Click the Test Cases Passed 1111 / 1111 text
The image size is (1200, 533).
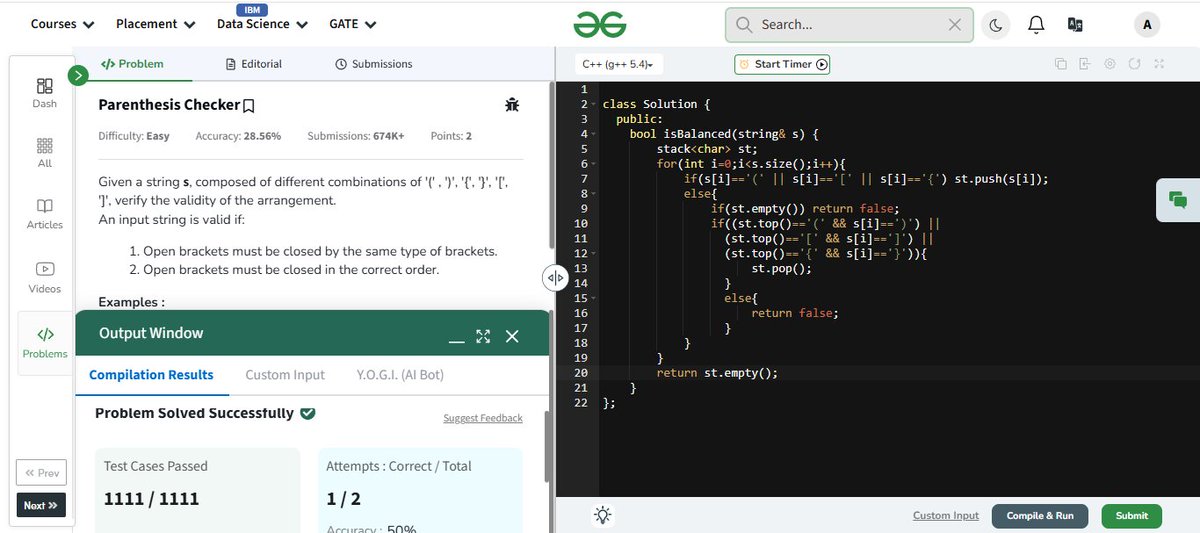pyautogui.click(x=152, y=498)
